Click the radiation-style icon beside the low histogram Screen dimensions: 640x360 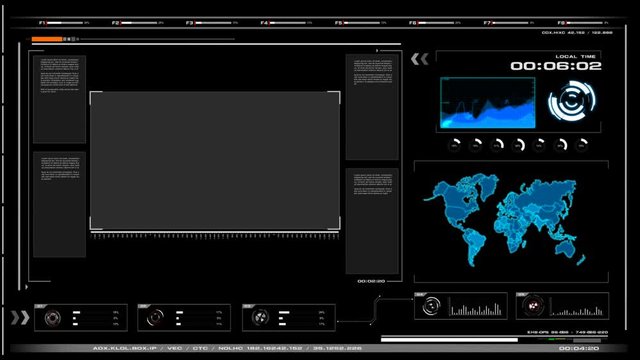[x=533, y=306]
